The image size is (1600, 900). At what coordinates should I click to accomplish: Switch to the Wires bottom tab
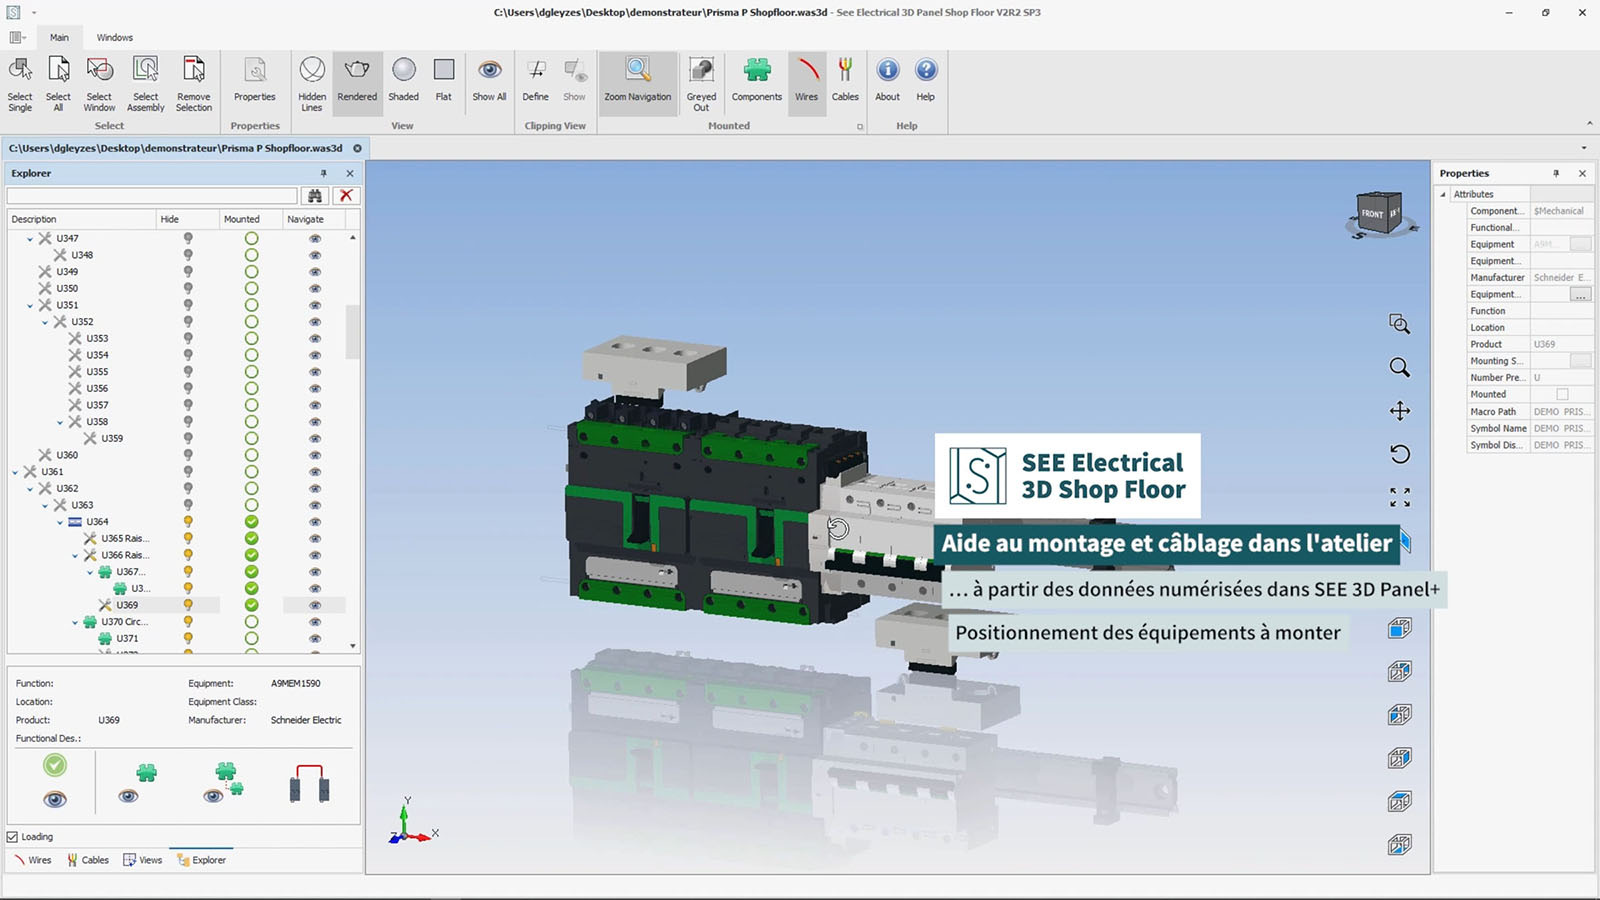33,860
